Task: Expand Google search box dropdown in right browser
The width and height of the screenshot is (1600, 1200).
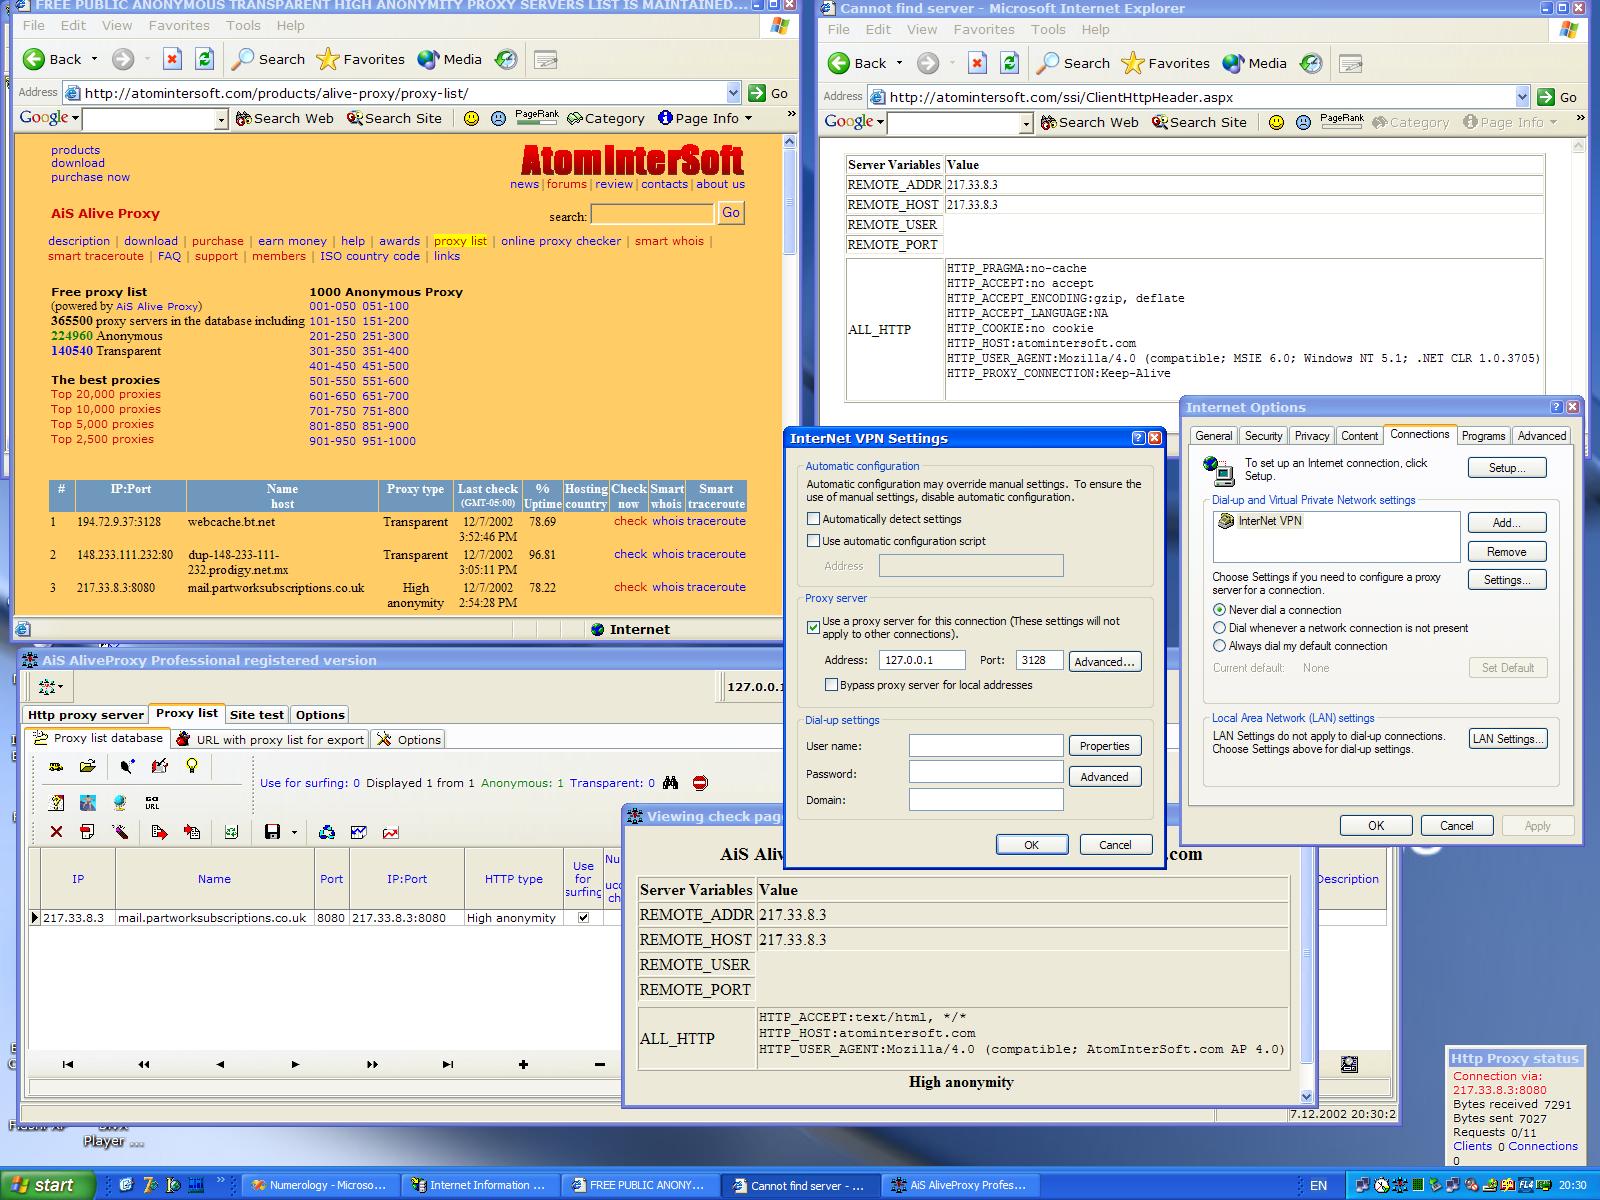Action: (1026, 123)
